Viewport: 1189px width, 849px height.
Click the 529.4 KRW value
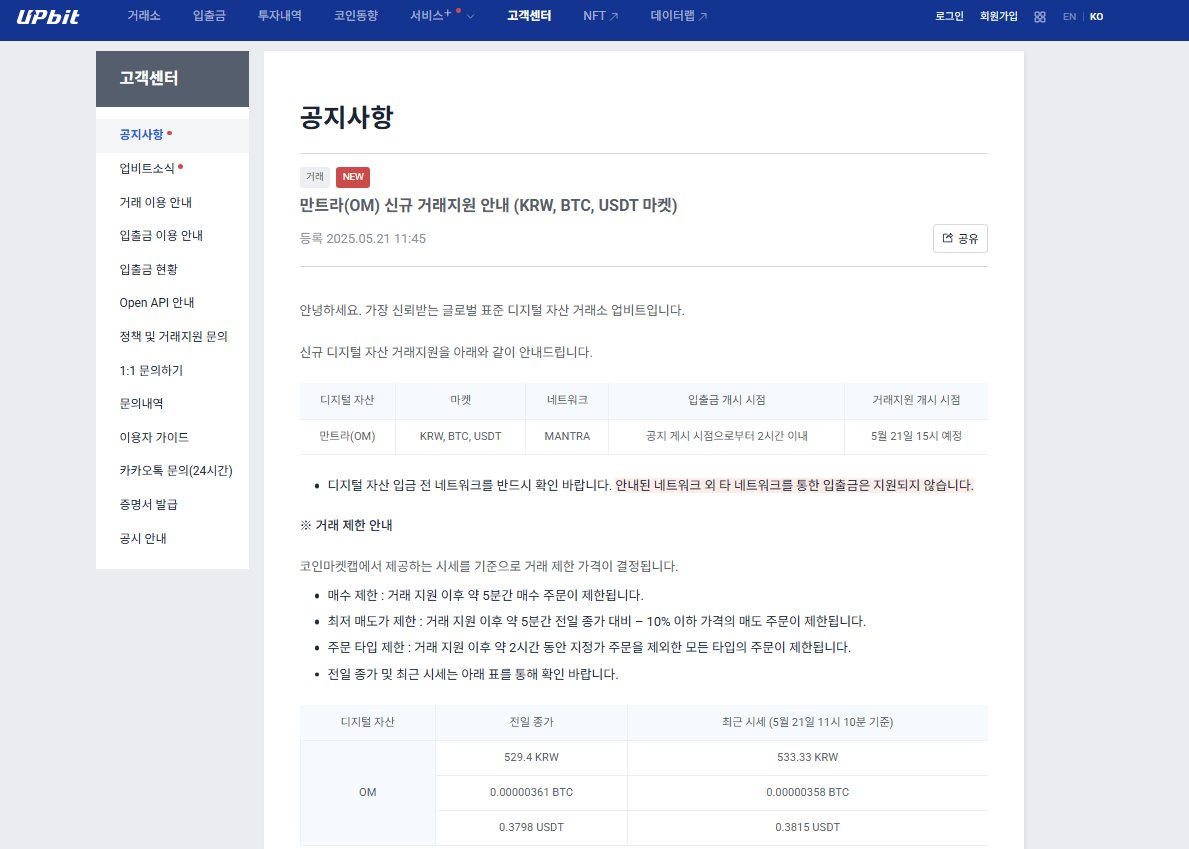[532, 757]
